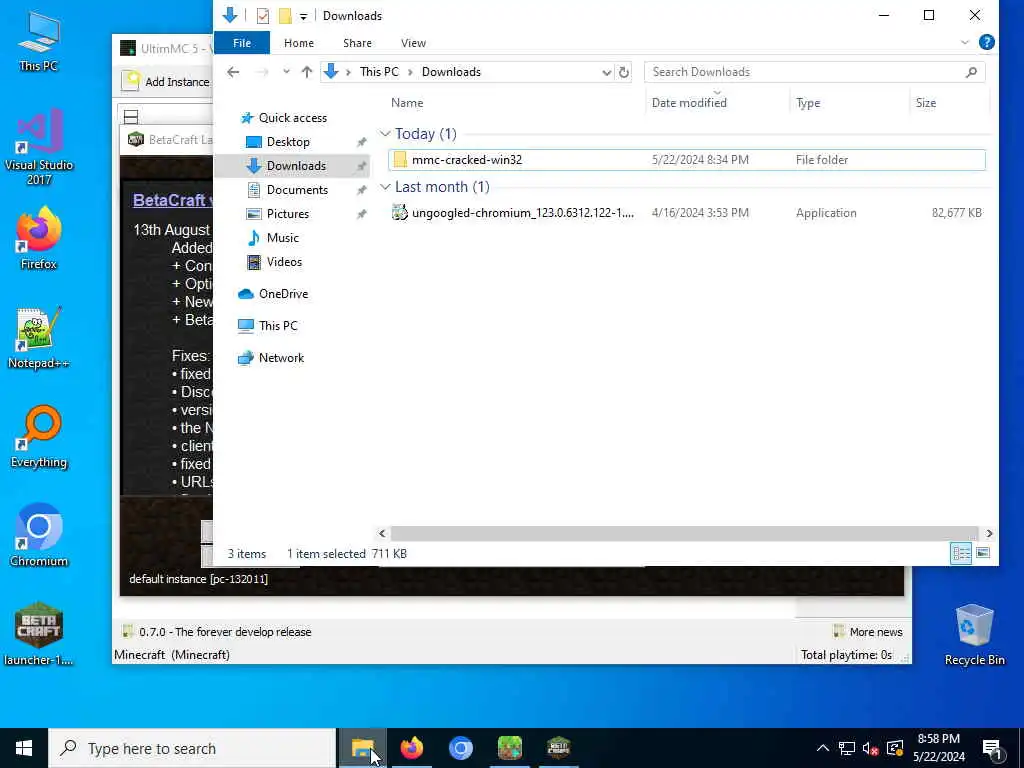Click Add Instance in UltimMC window
This screenshot has height=768, width=1024.
coord(168,82)
